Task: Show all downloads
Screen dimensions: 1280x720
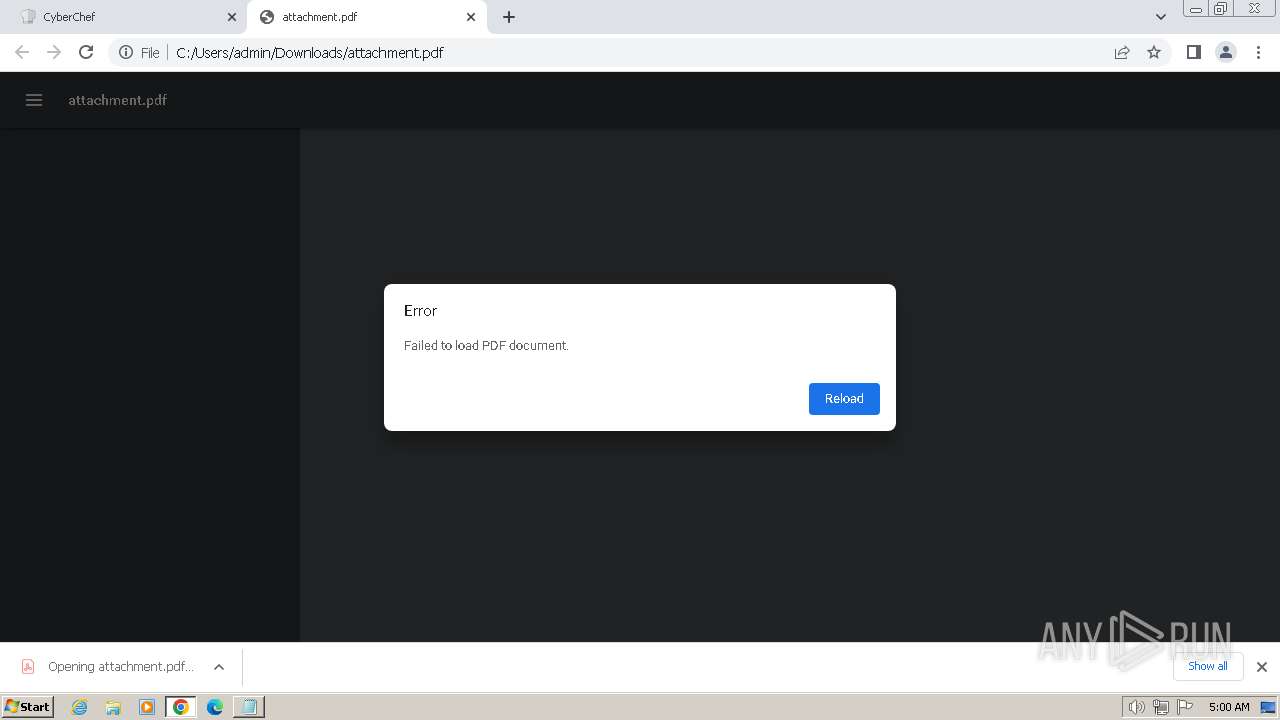Action: pos(1208,666)
